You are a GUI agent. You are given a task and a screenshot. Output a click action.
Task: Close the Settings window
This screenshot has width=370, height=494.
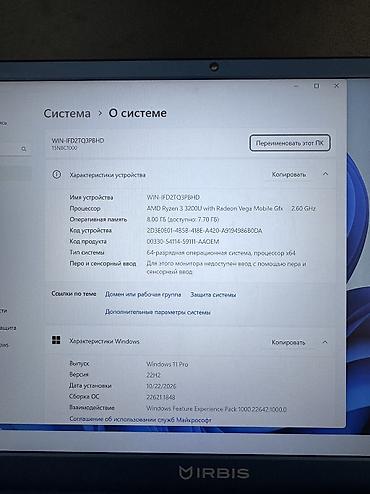click(x=336, y=86)
